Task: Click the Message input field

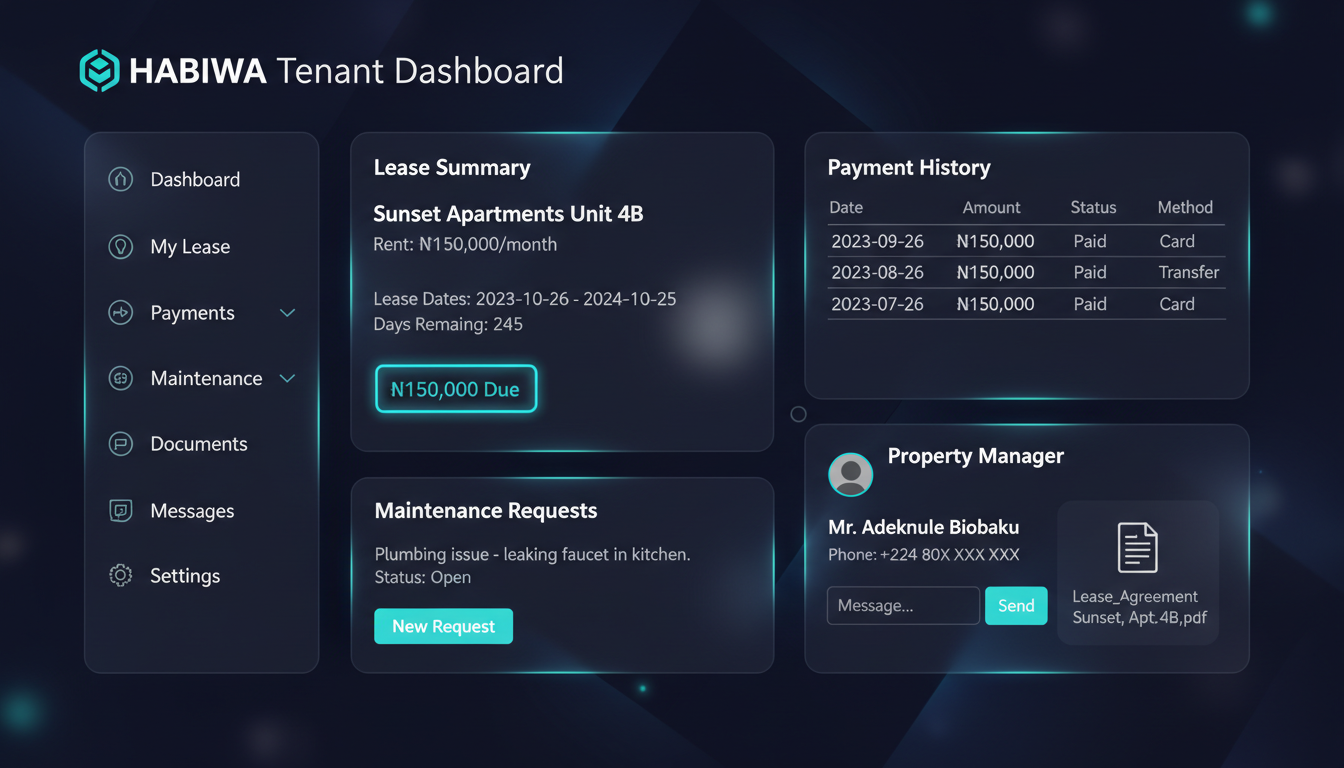Action: [x=902, y=605]
